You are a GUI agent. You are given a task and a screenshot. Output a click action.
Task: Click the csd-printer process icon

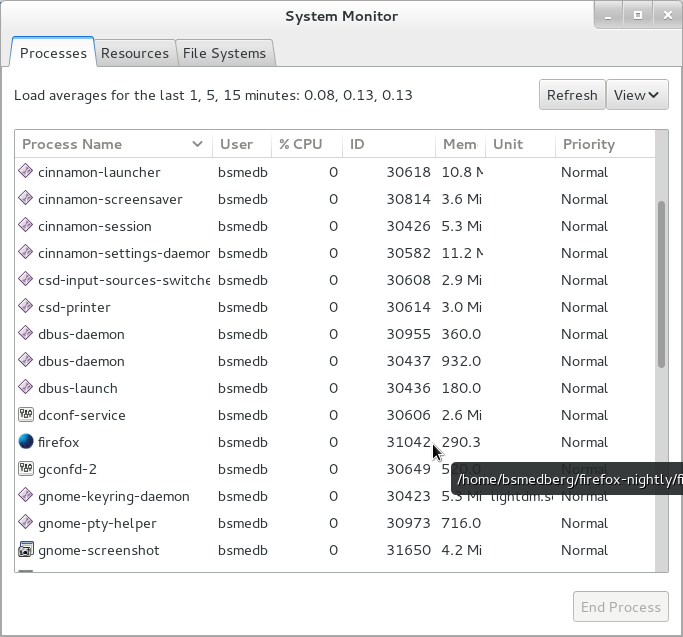tap(26, 306)
